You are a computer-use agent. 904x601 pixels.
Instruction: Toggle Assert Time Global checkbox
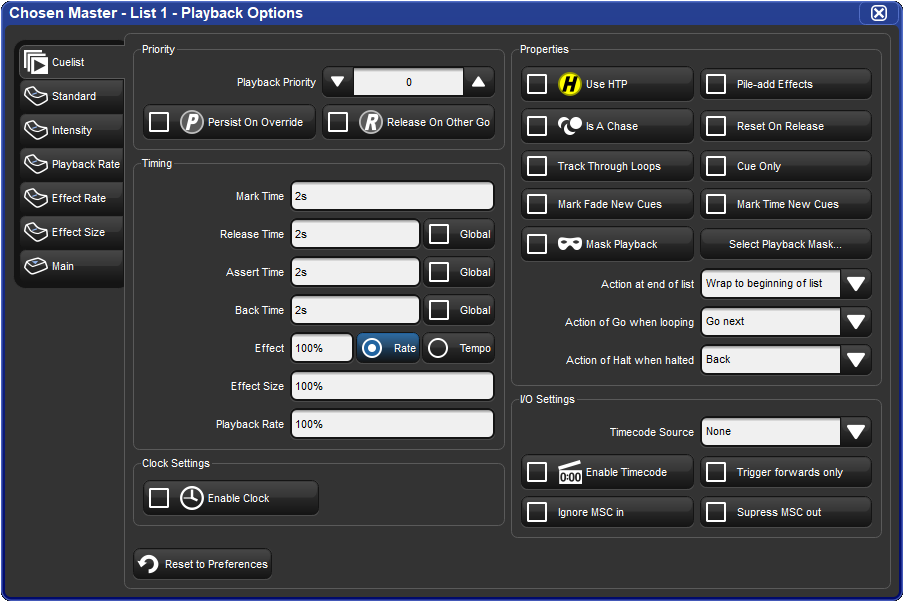[439, 272]
